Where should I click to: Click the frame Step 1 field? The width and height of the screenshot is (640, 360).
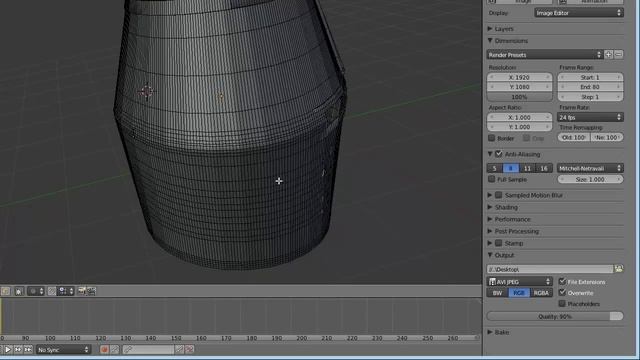(x=590, y=97)
